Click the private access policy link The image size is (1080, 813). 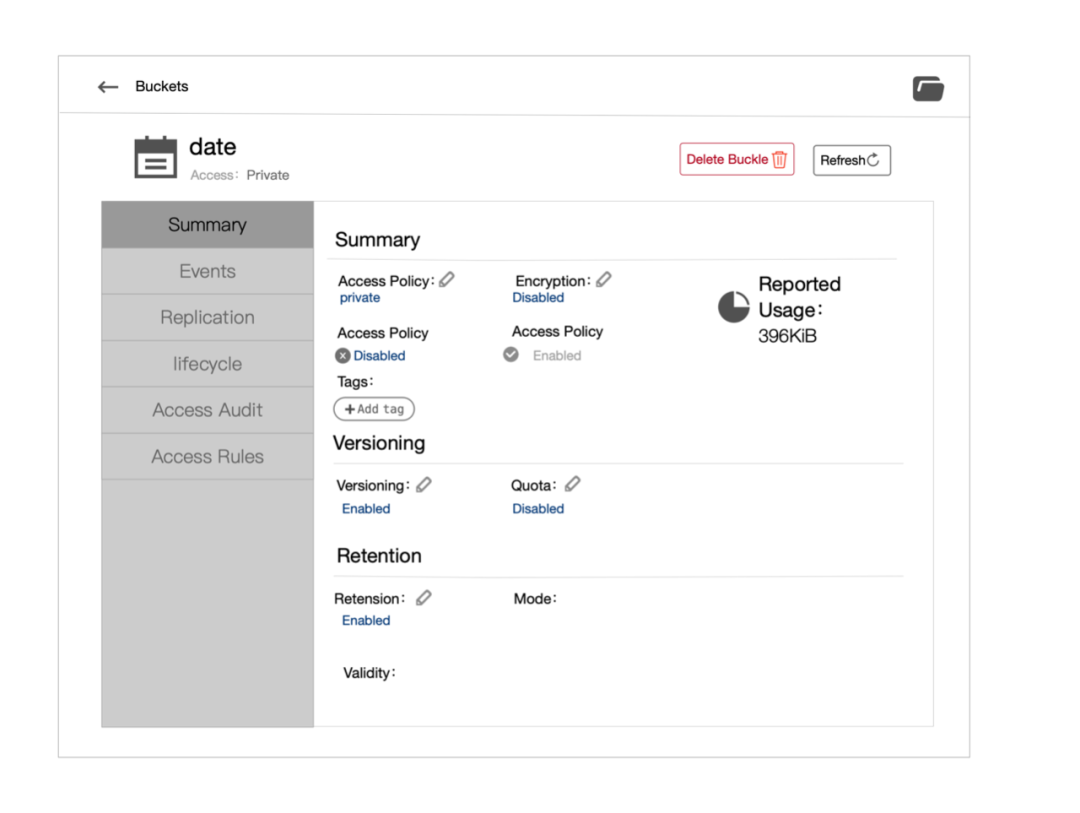360,298
